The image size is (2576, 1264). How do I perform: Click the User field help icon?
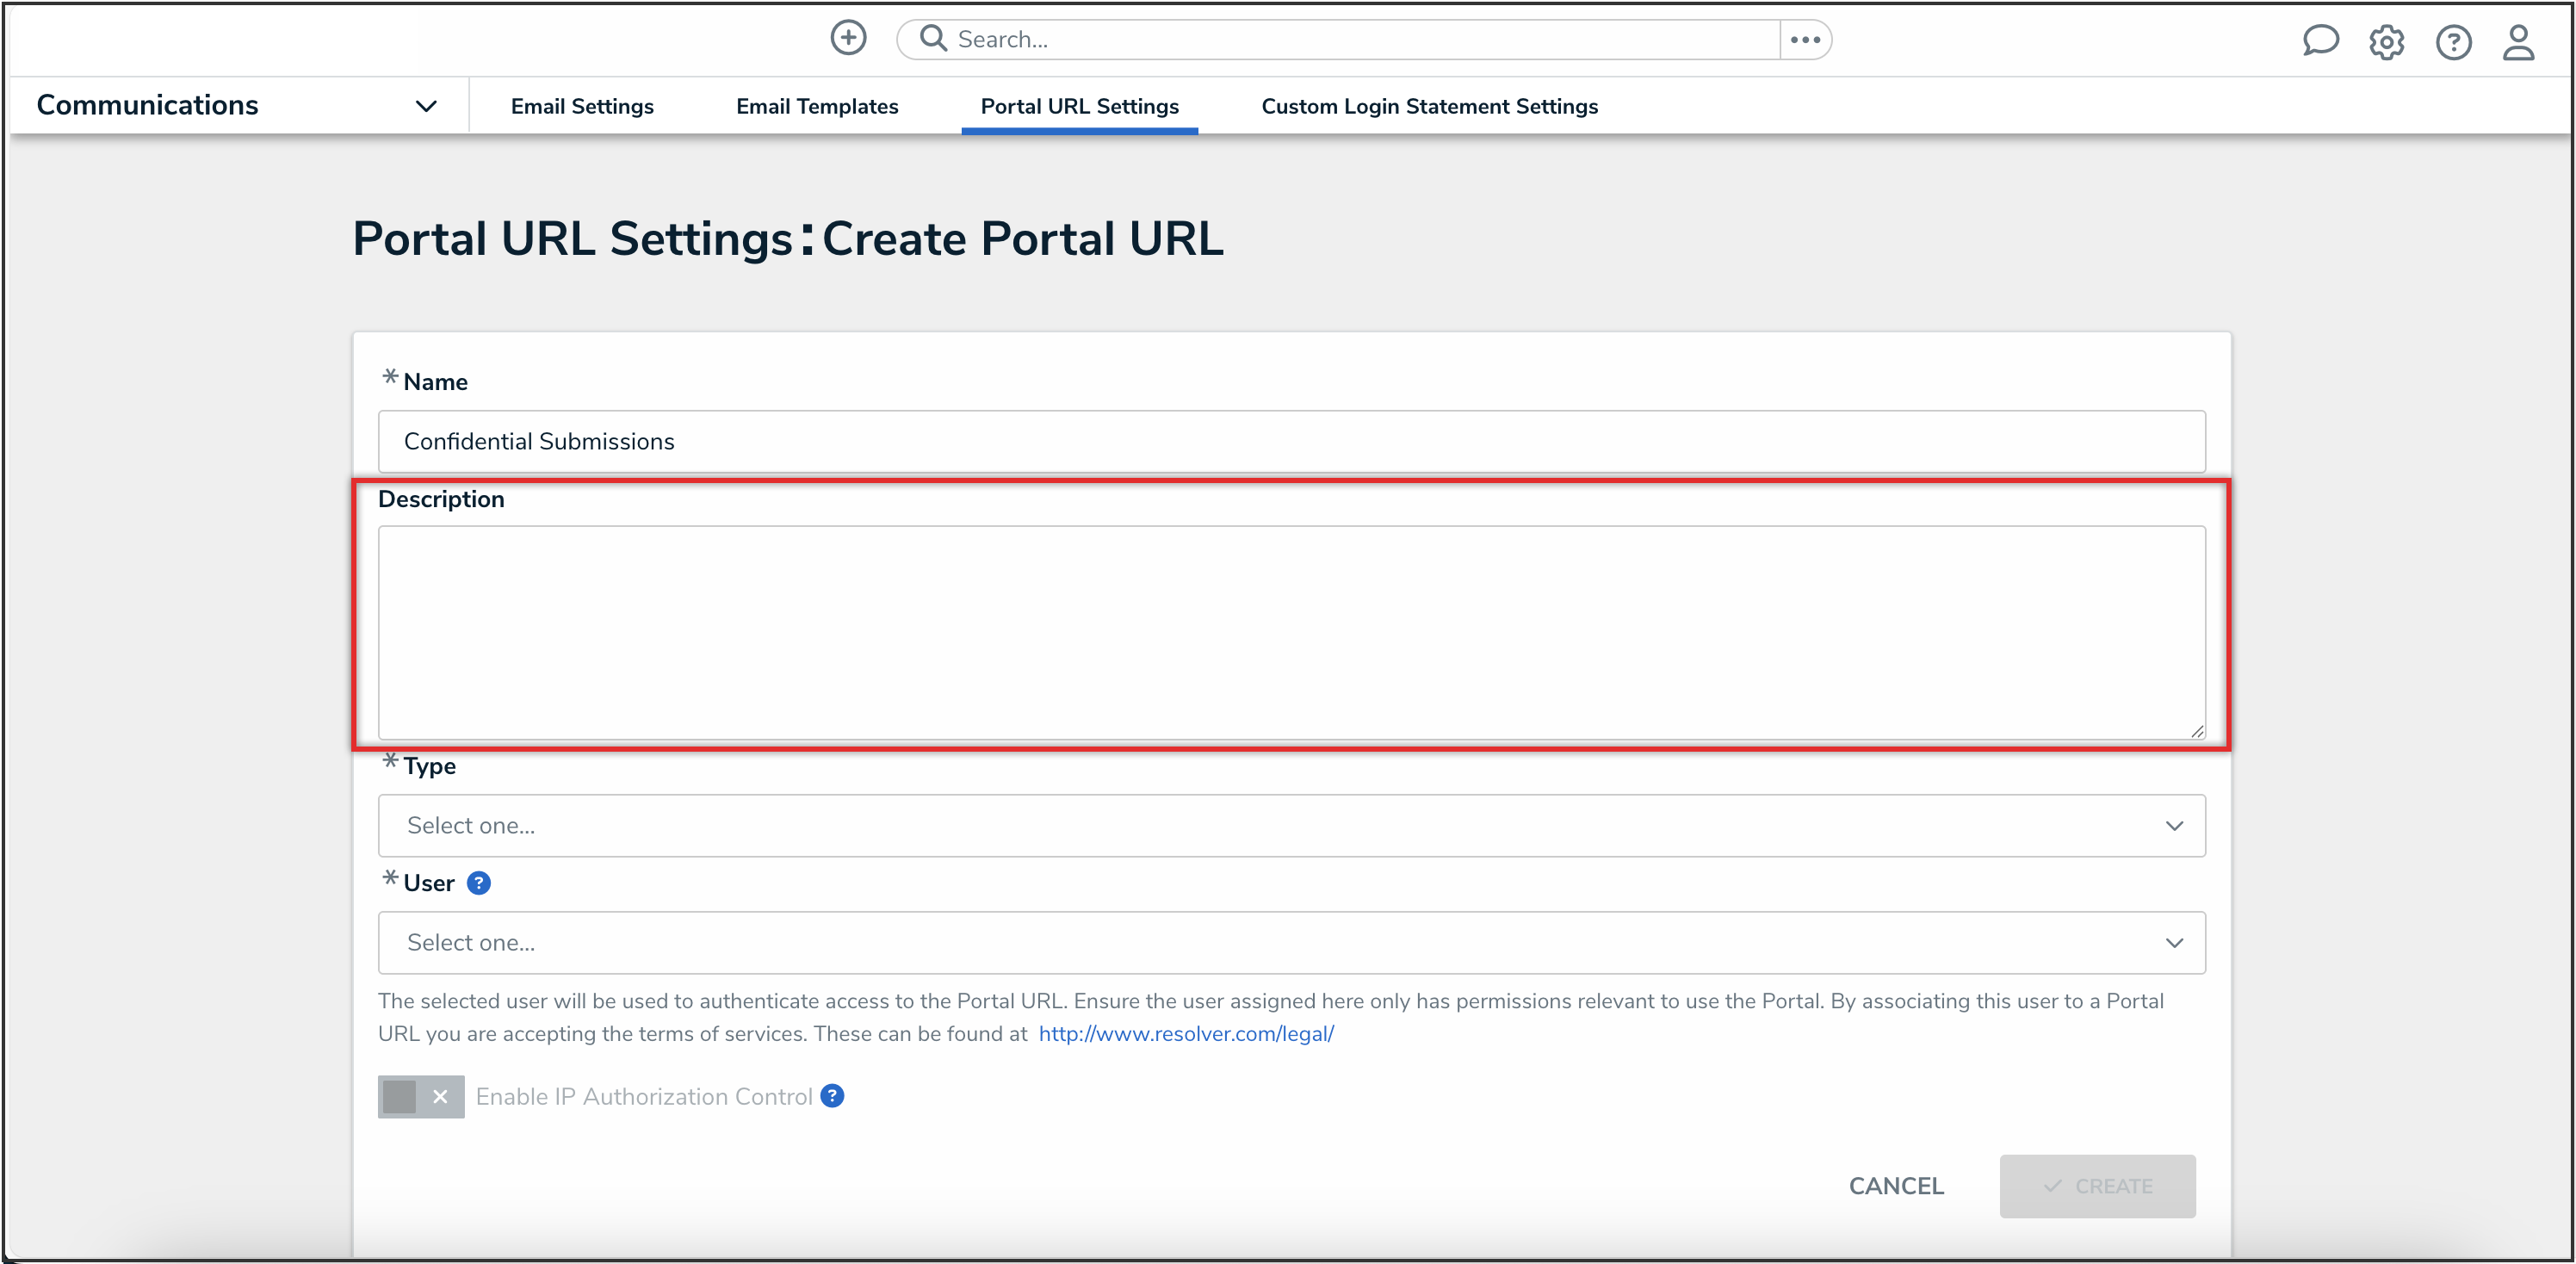click(479, 883)
